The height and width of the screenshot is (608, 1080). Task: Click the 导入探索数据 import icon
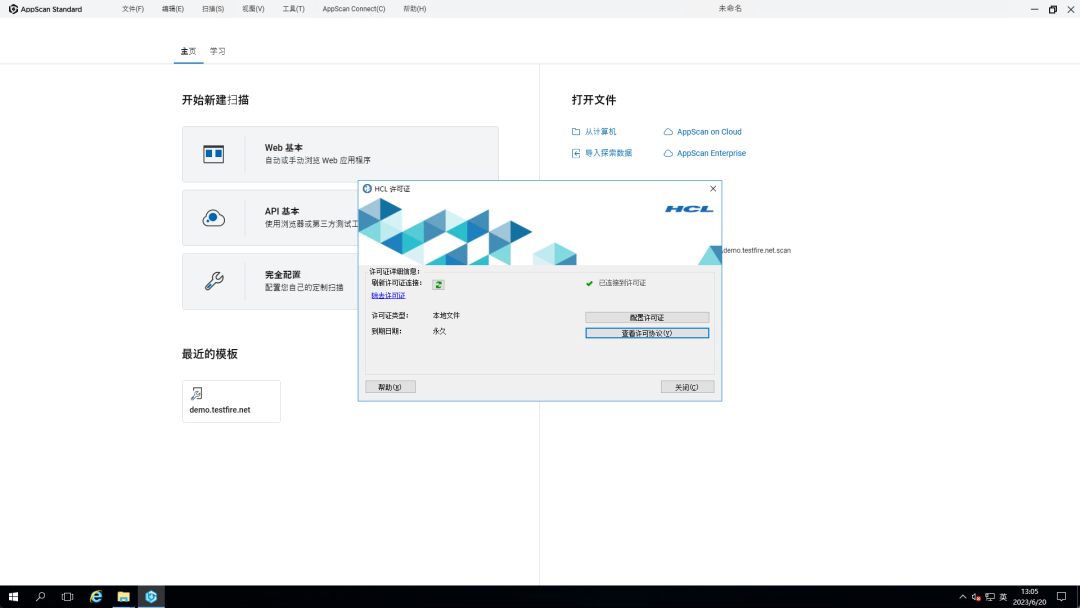click(x=576, y=153)
